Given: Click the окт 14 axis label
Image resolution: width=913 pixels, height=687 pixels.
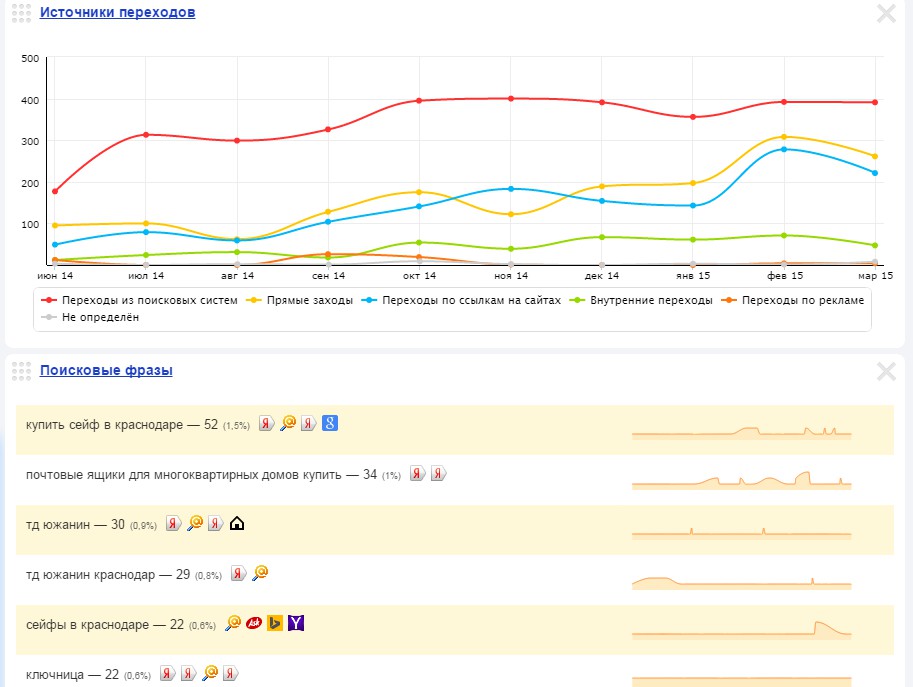Looking at the screenshot, I should tap(419, 275).
